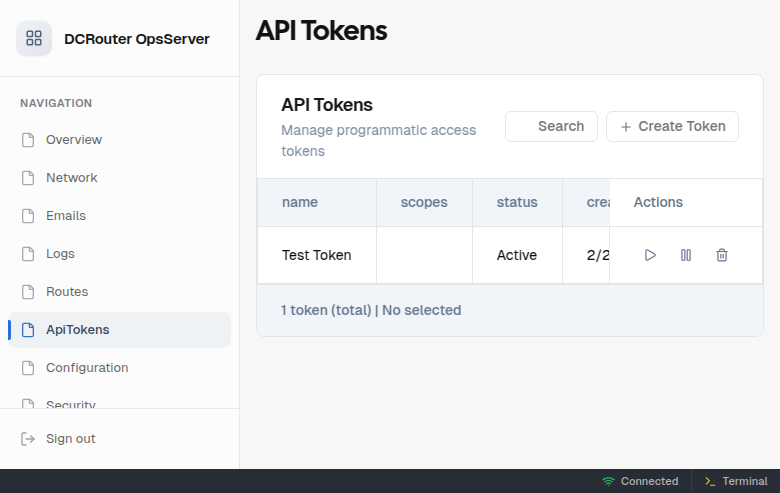Open the Configuration page

click(87, 368)
